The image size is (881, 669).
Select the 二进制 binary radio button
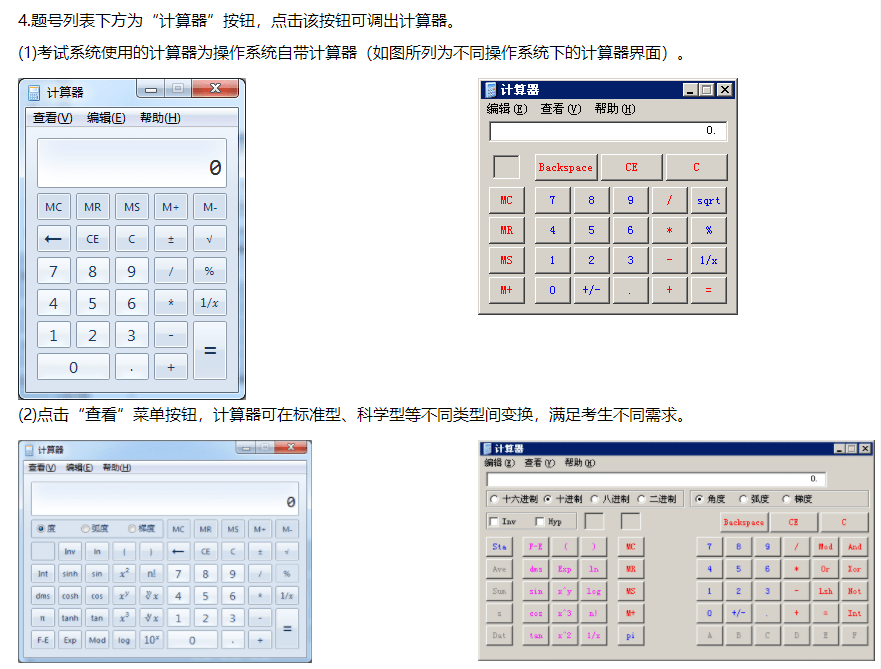point(642,499)
